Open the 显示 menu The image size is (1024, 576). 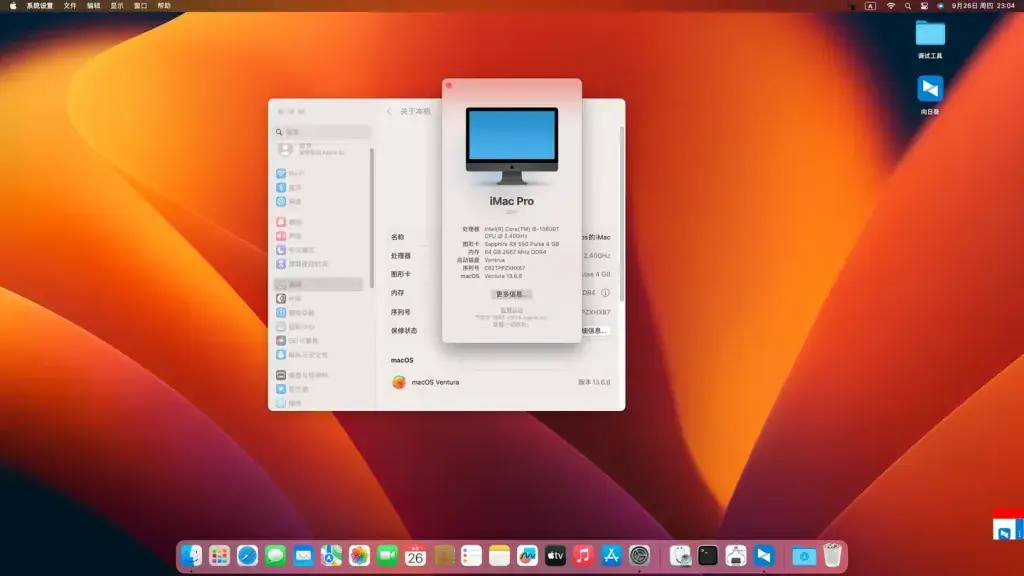pos(117,6)
